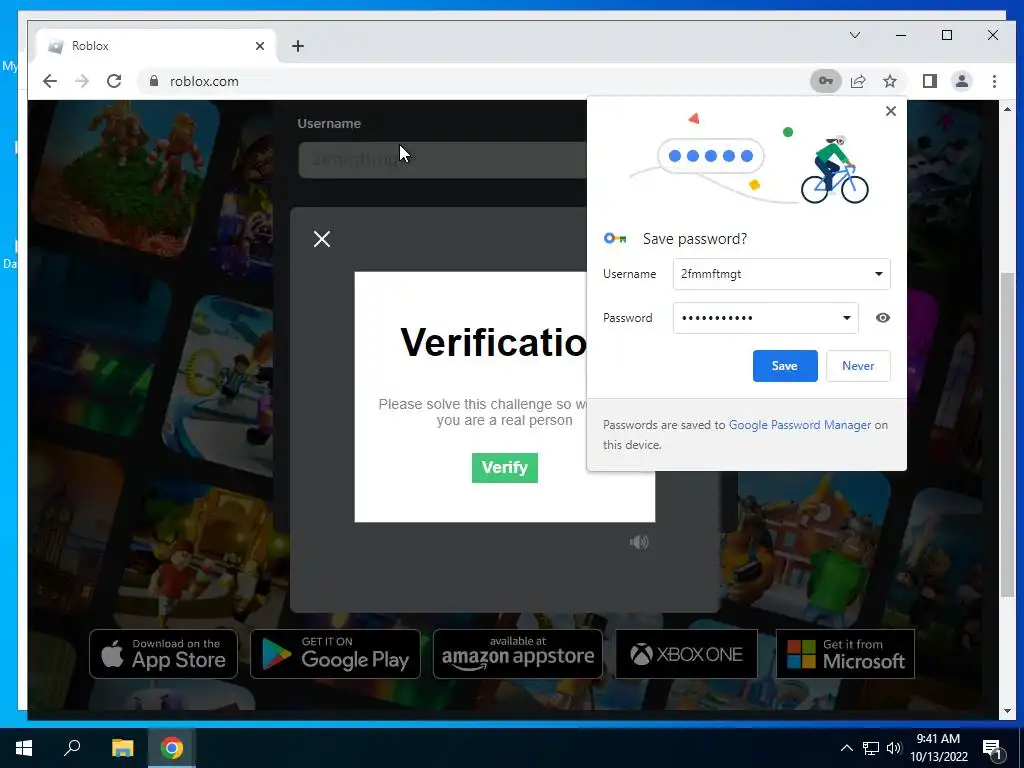Open the Chrome side panel icon

929,81
